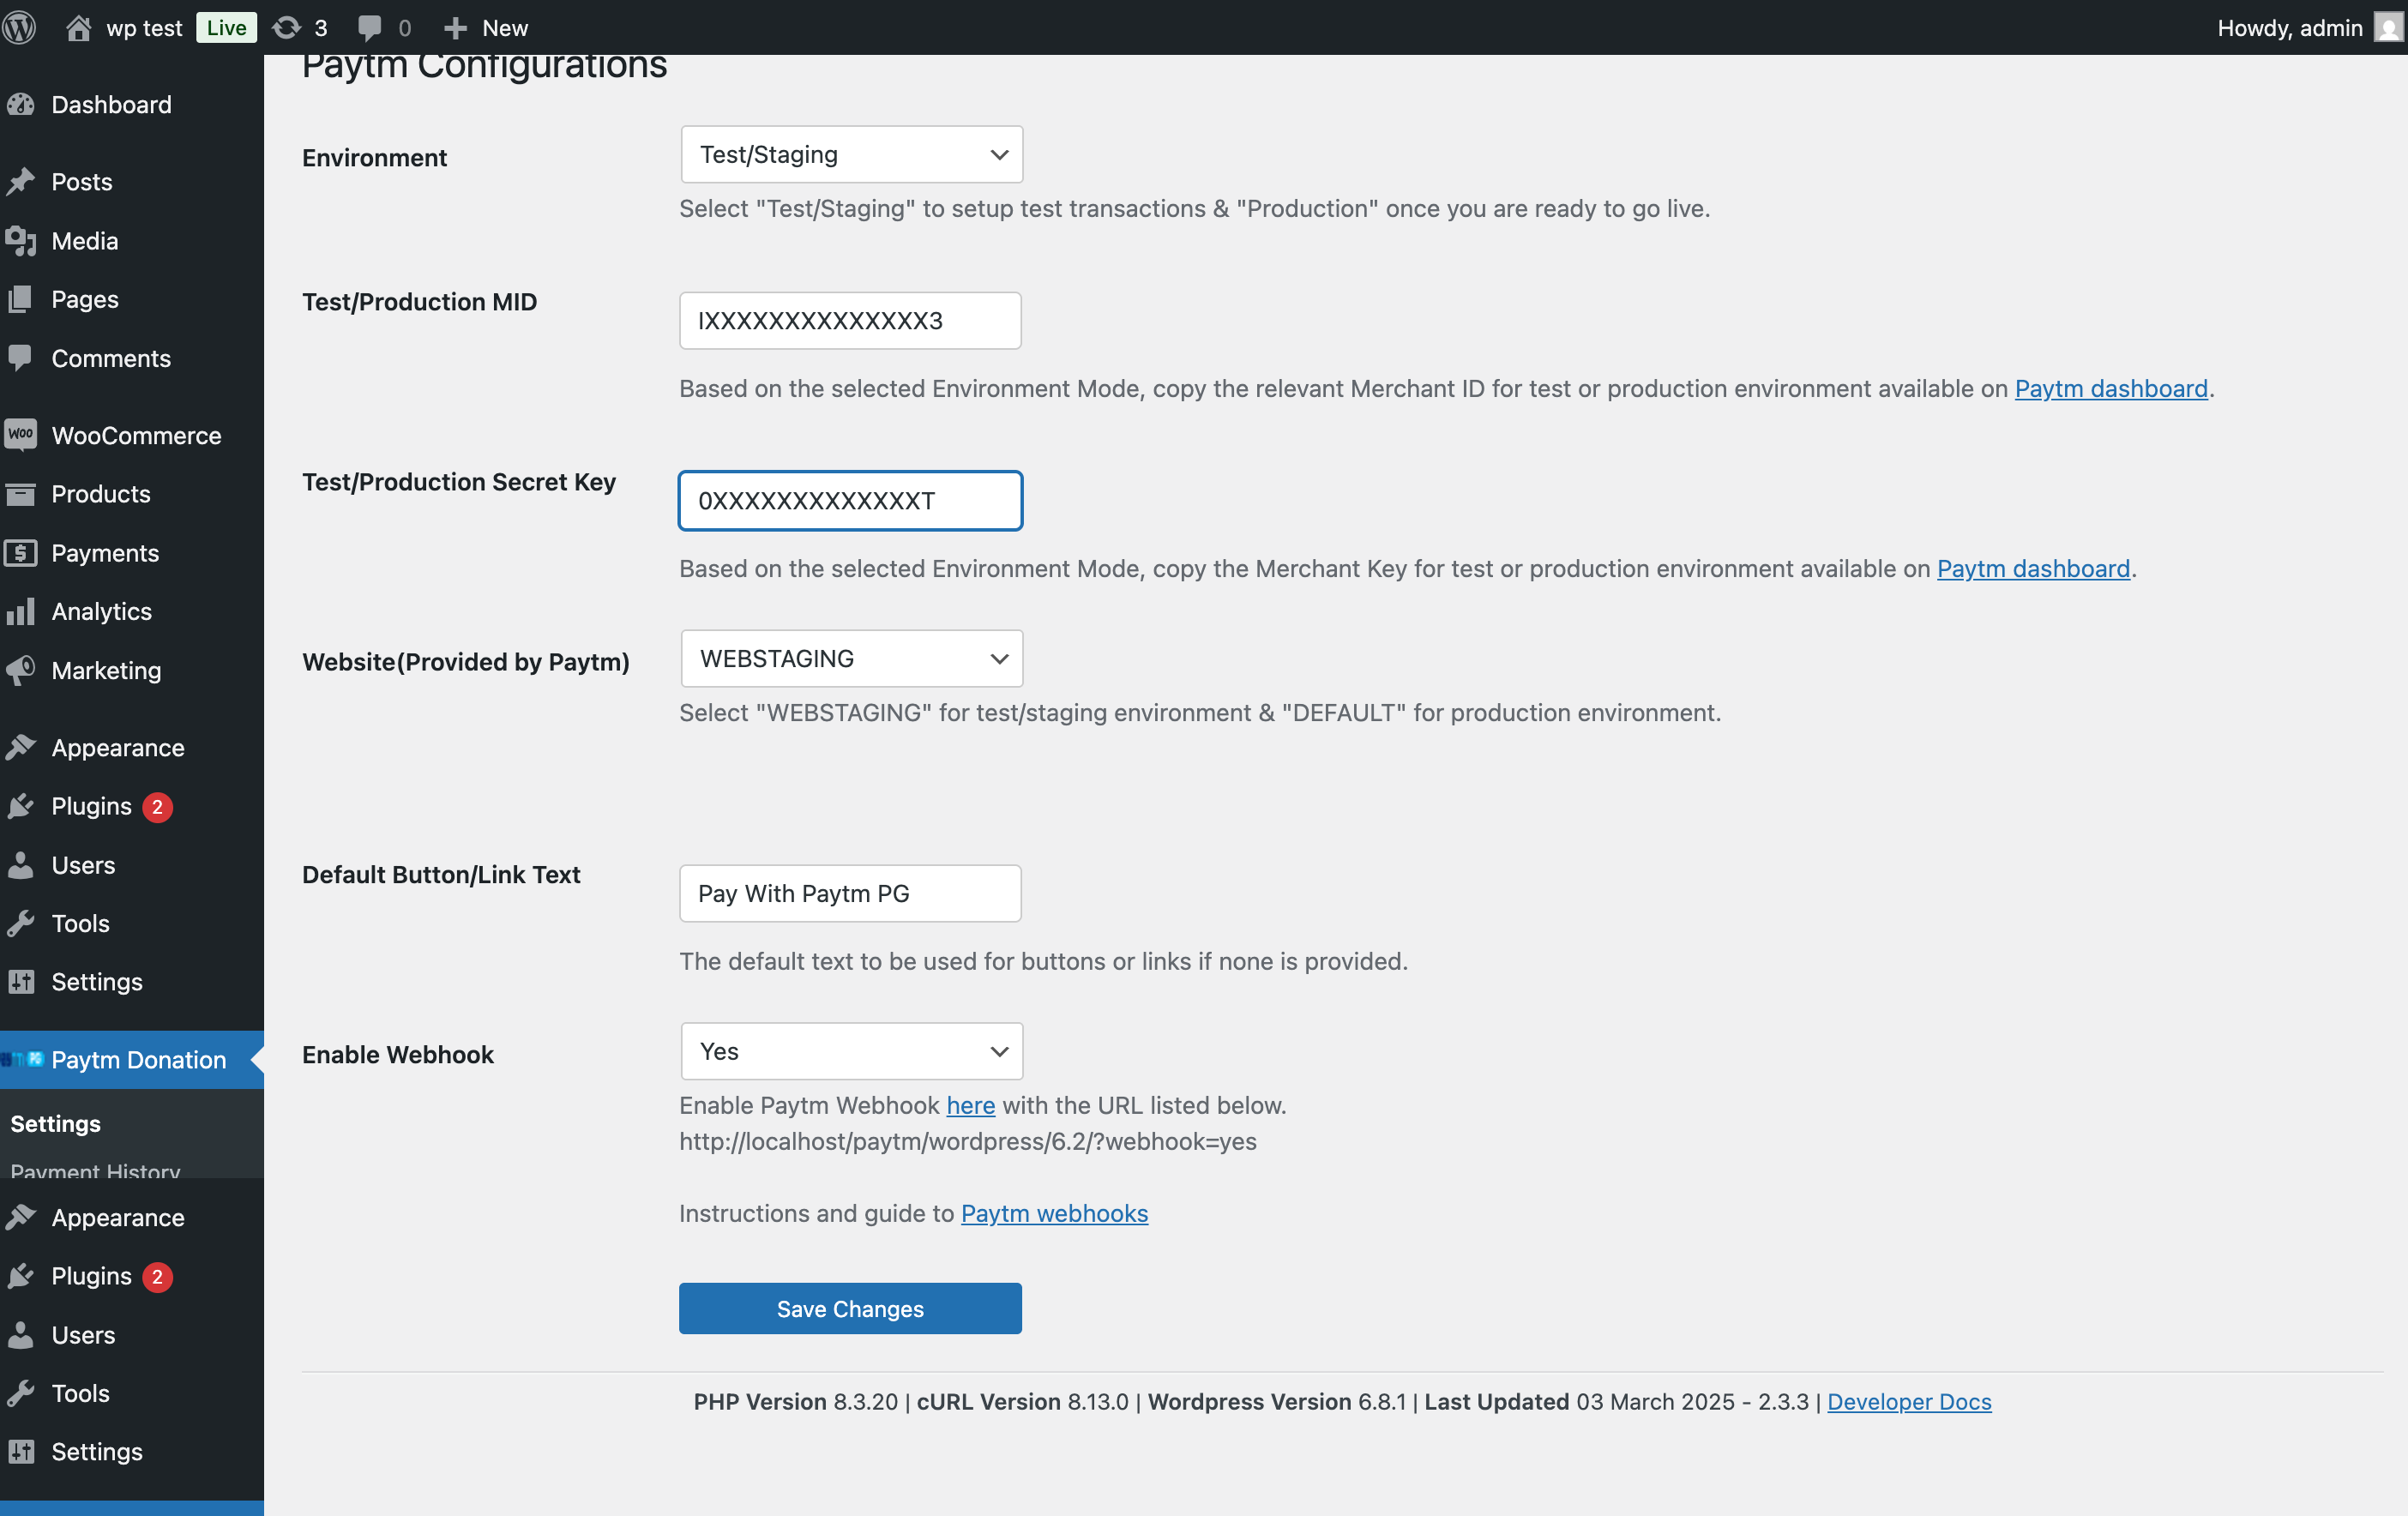Screen dimensions: 2408x1516
Task: Click the Test/Production Secret Key field
Action: tap(850, 500)
